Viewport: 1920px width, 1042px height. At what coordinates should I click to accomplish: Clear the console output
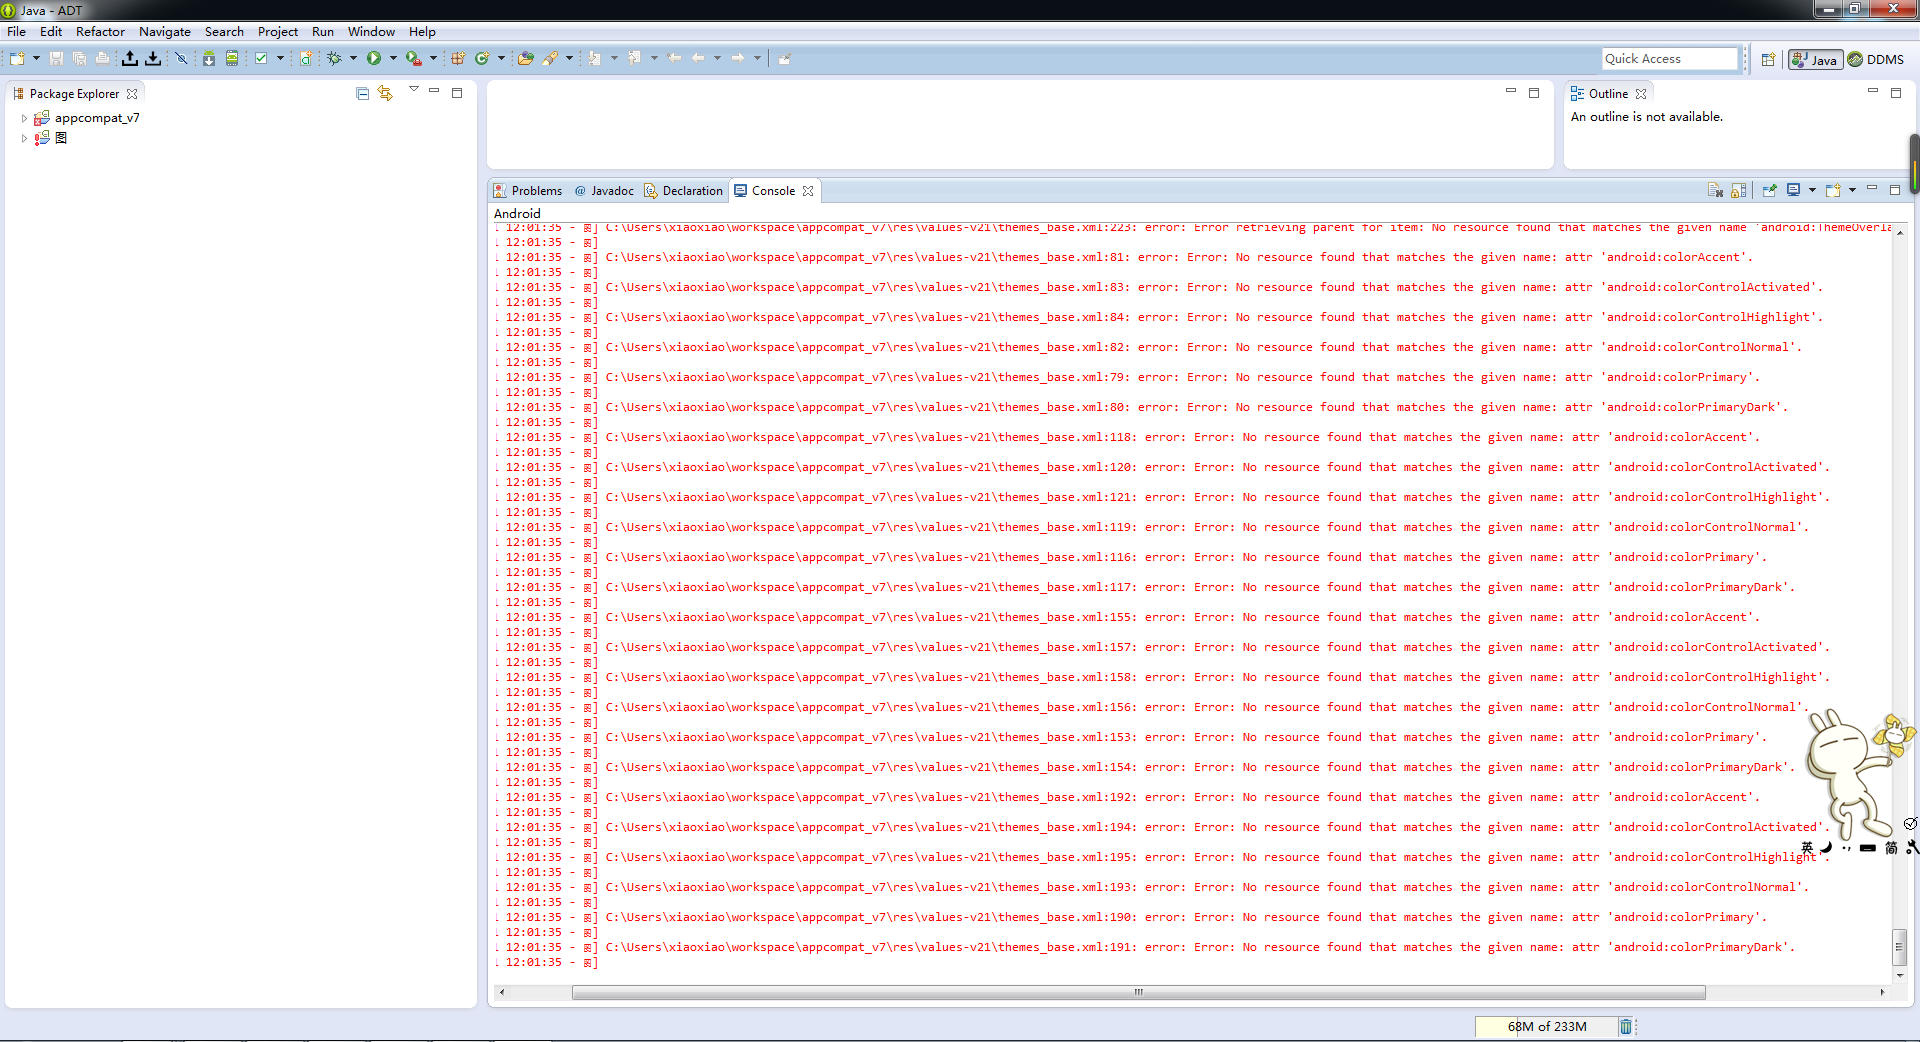tap(1715, 191)
